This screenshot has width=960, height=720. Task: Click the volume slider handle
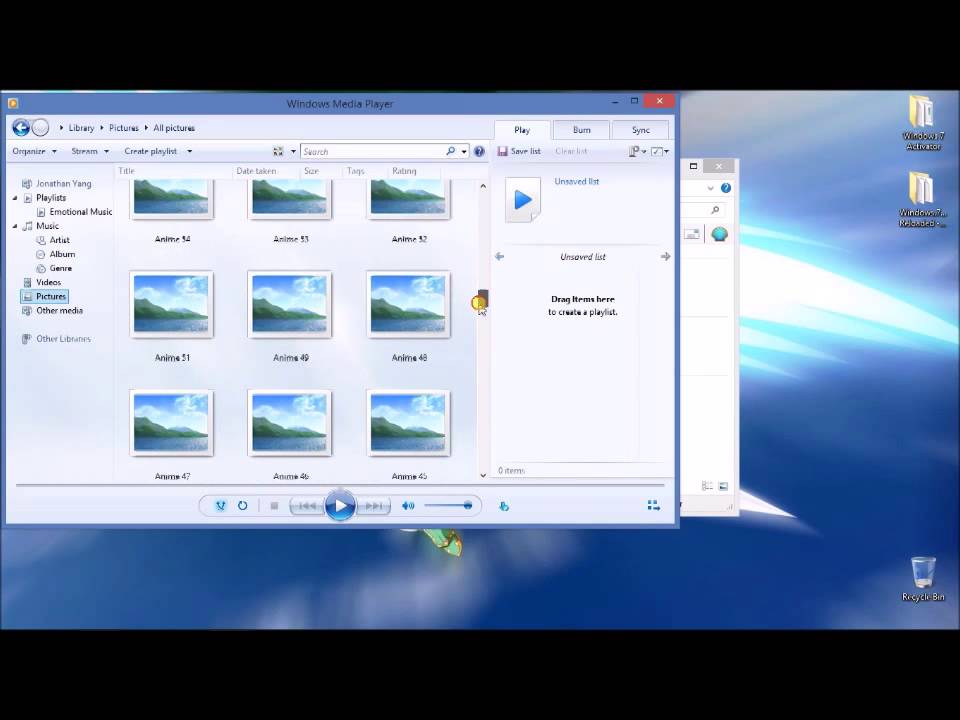(468, 506)
